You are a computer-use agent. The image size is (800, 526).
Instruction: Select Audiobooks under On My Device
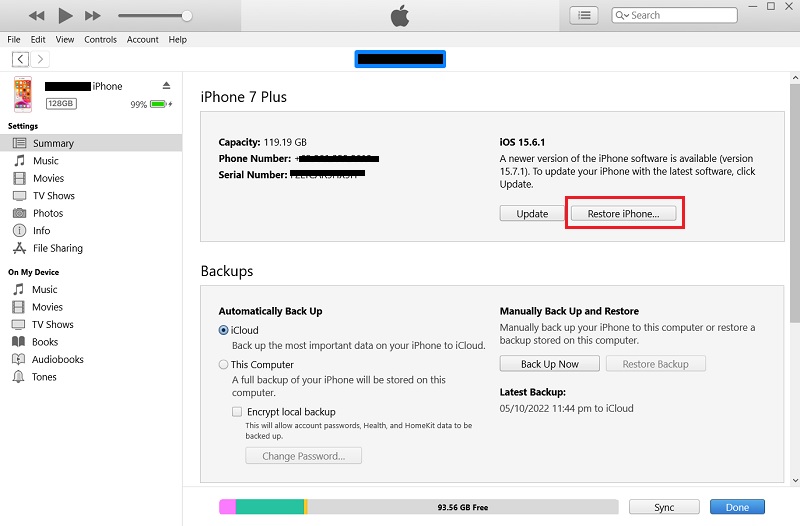click(x=57, y=359)
